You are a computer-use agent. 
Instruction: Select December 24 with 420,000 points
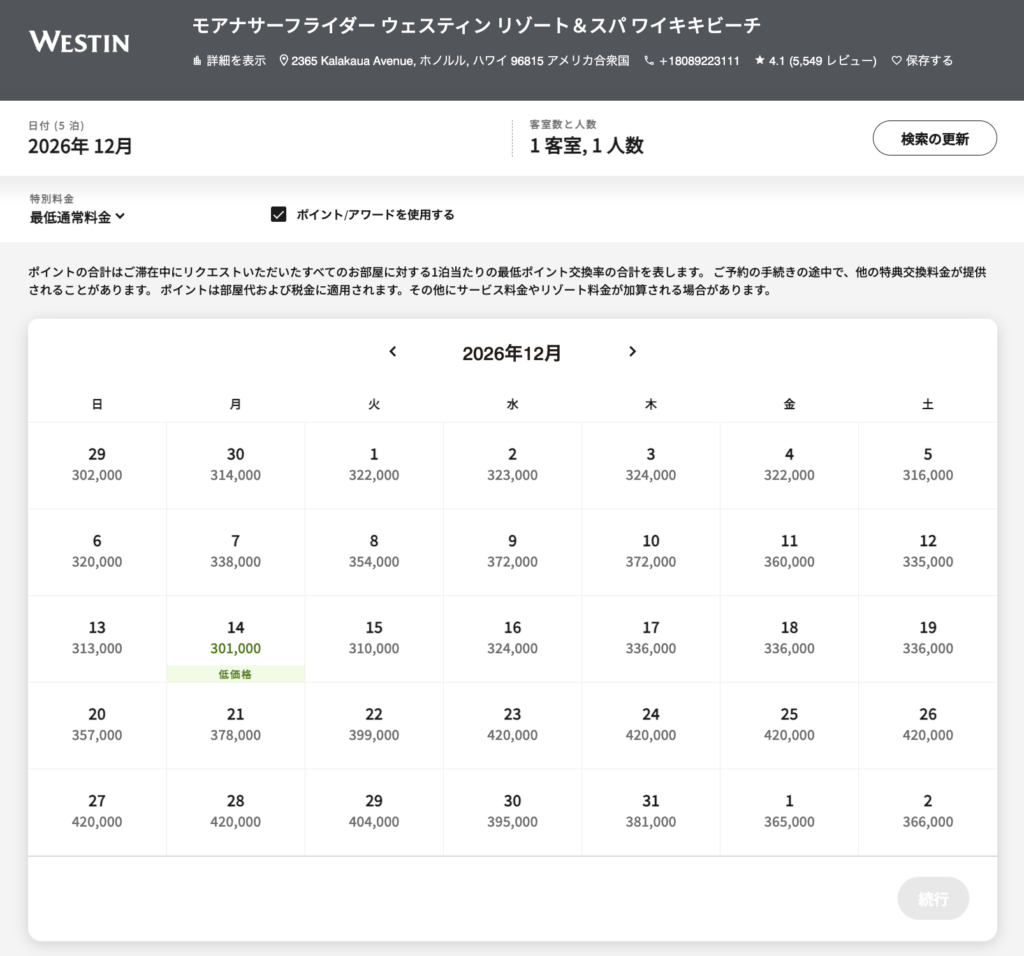(x=650, y=725)
